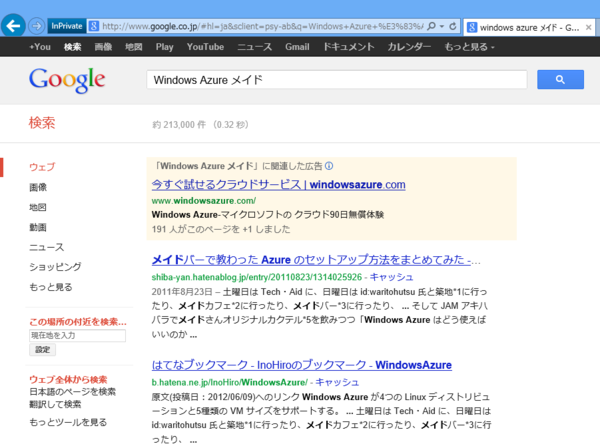Screen dimensions: 600x448
Task: Click the refresh page icon
Action: point(453,26)
